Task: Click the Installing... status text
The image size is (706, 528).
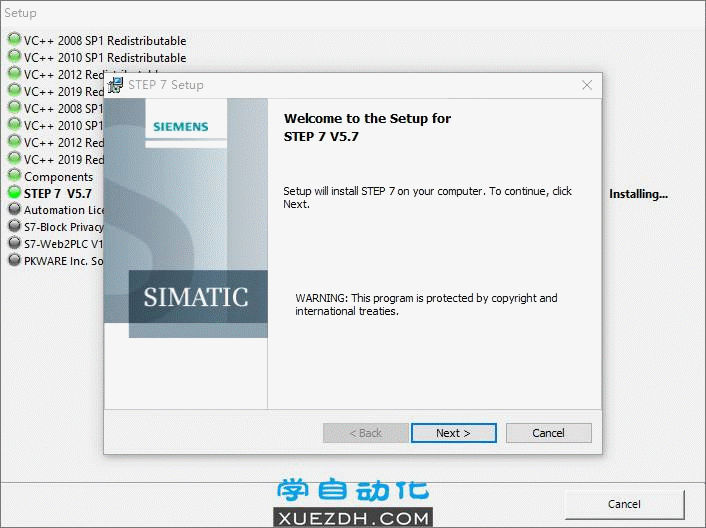Action: pyautogui.click(x=638, y=194)
